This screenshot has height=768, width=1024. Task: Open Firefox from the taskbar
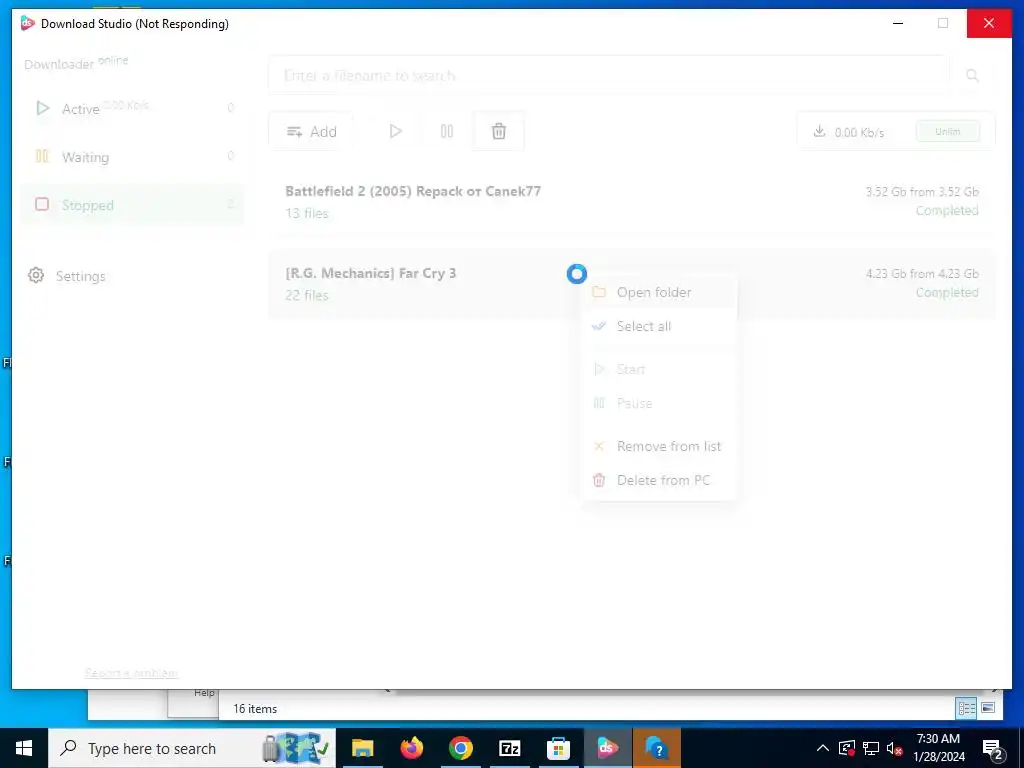pyautogui.click(x=411, y=748)
